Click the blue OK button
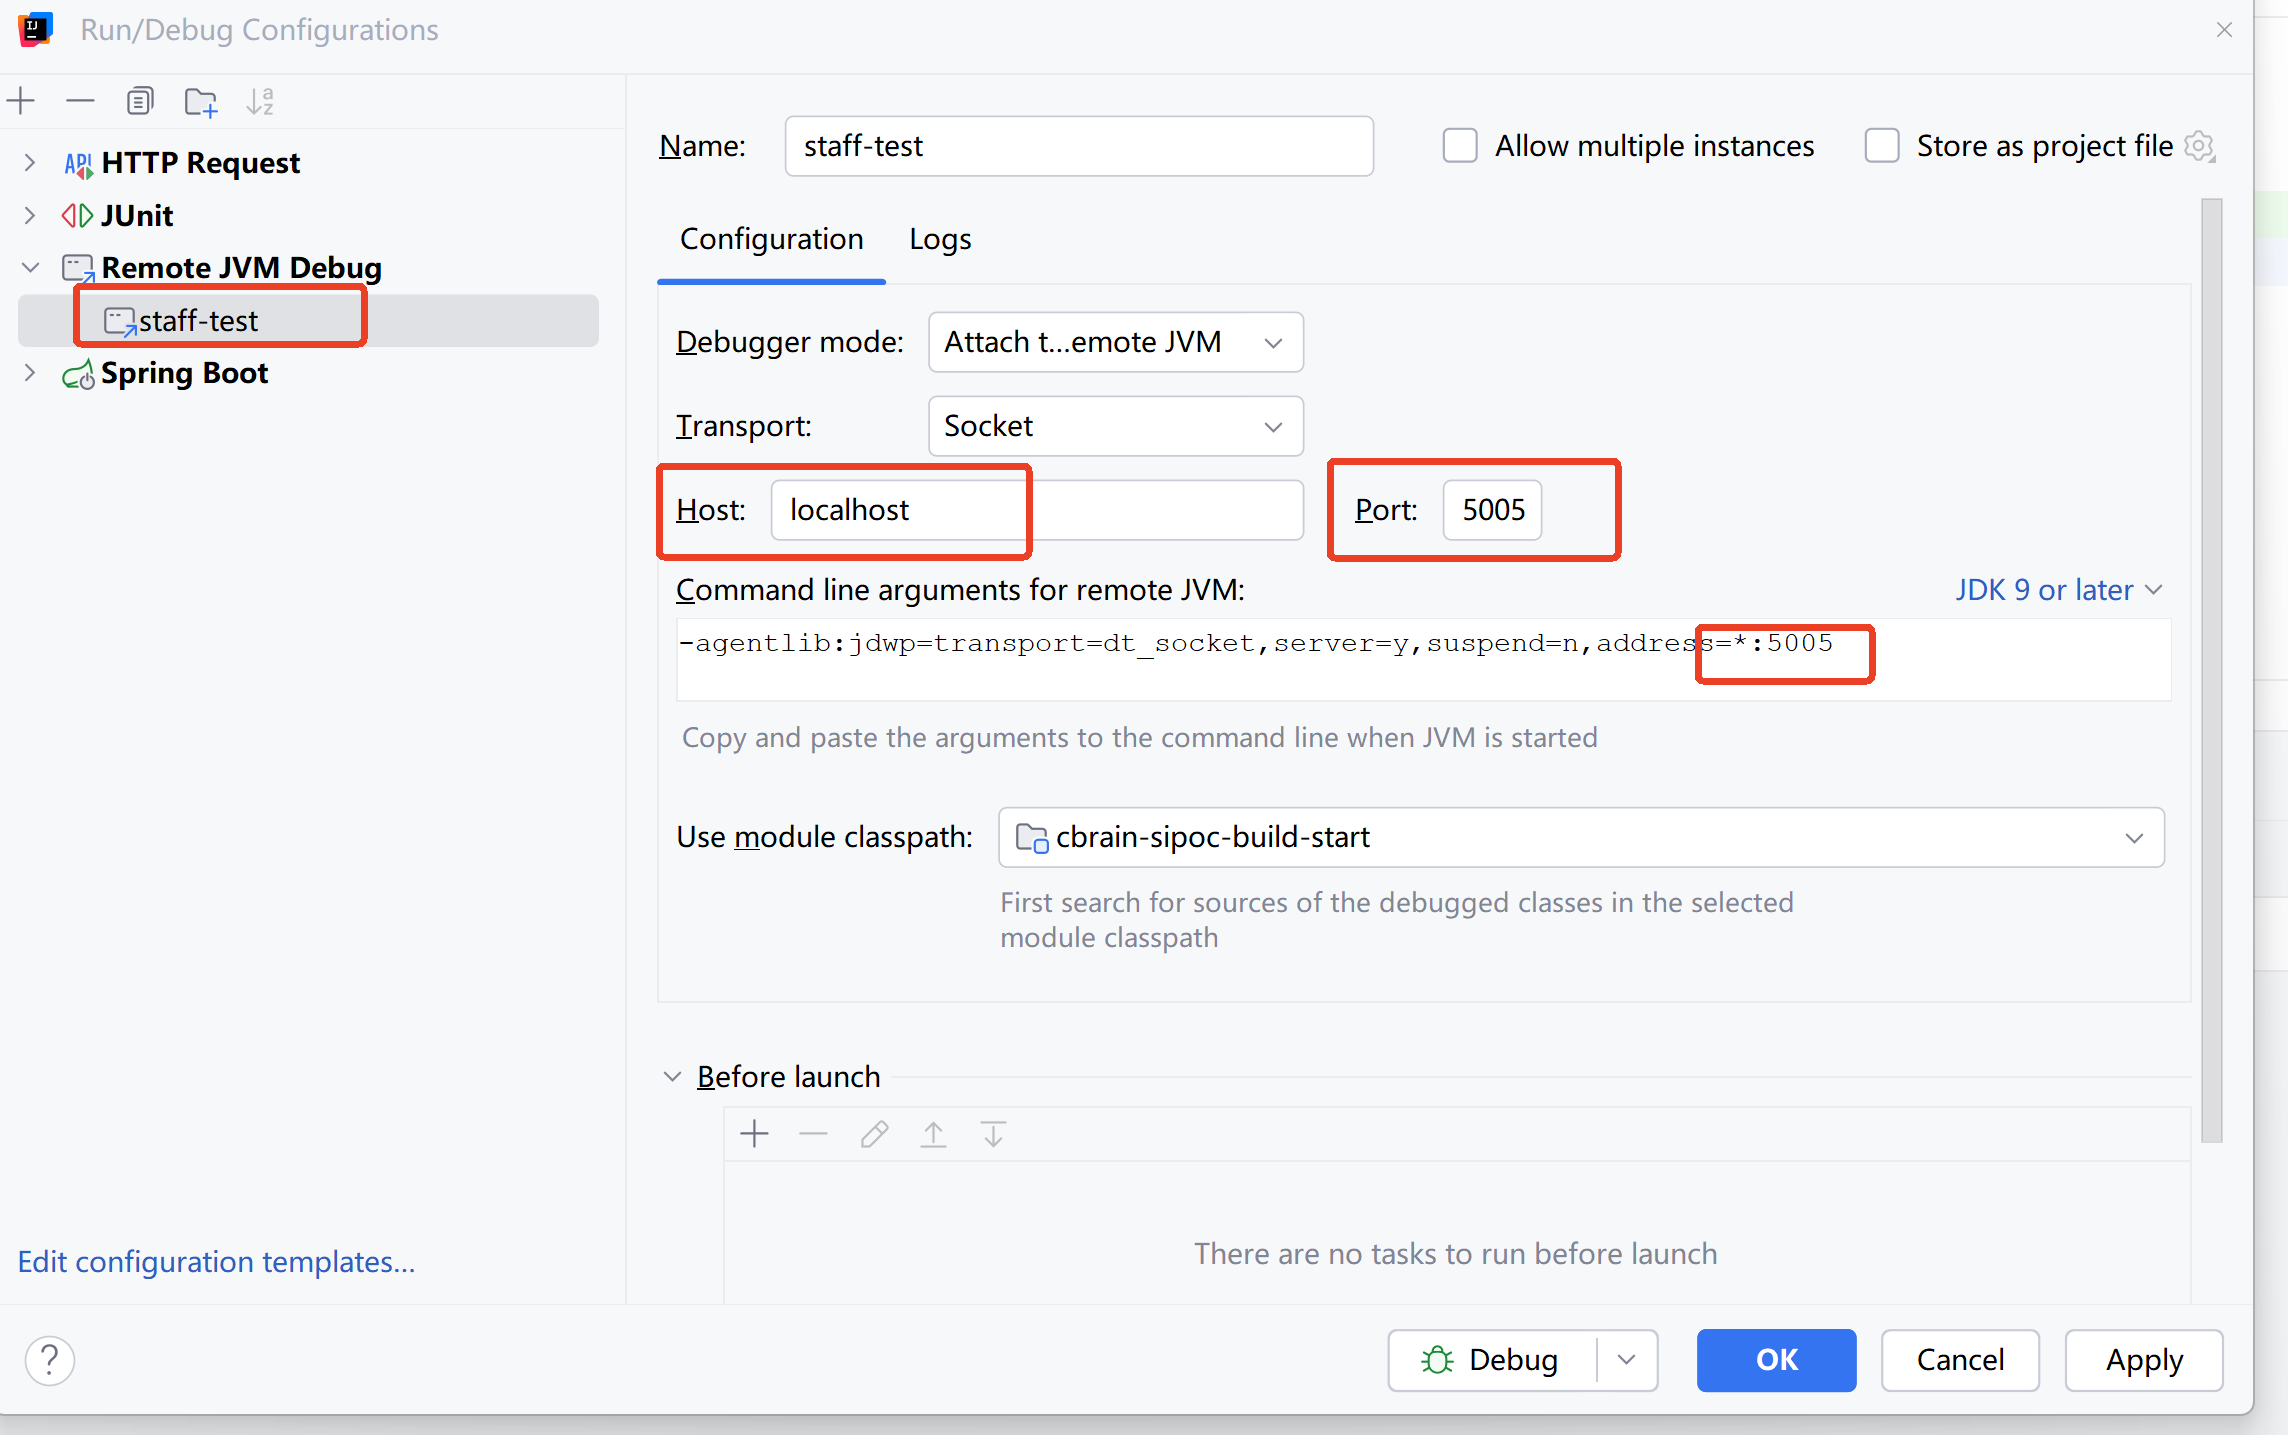This screenshot has height=1435, width=2288. click(1776, 1360)
